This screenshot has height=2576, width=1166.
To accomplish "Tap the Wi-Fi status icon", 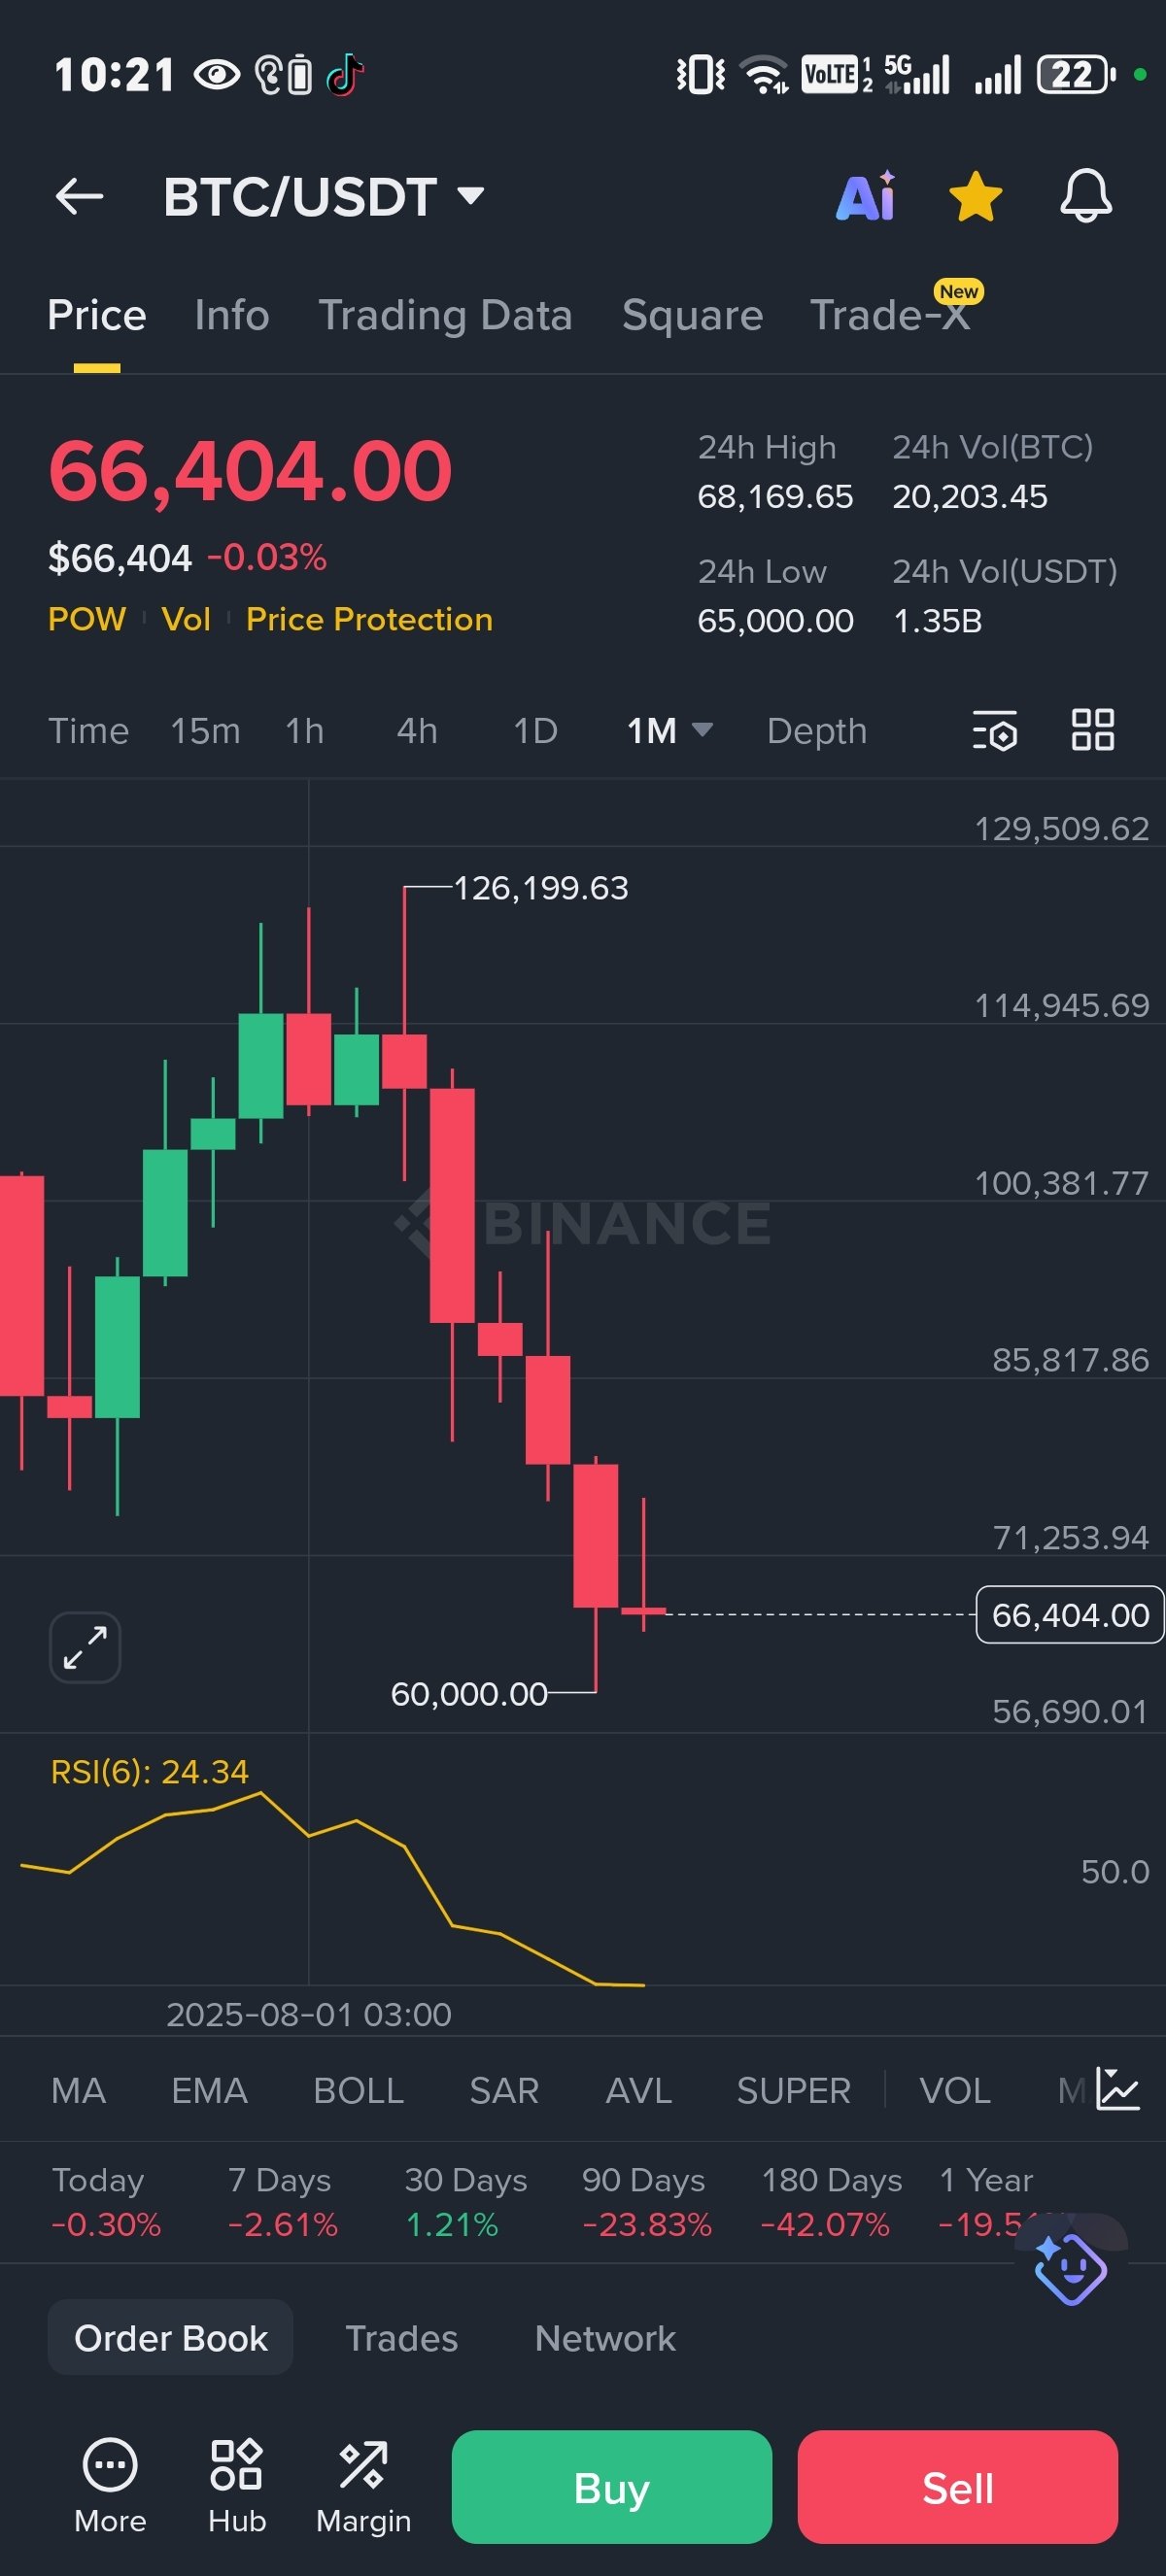I will 764,75.
